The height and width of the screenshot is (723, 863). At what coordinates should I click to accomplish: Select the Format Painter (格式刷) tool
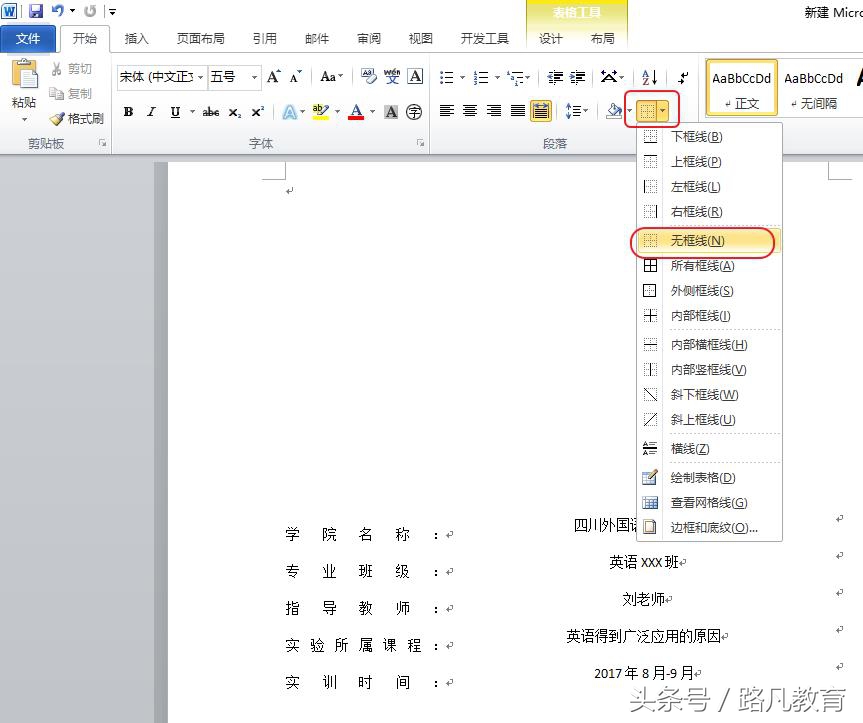point(77,118)
